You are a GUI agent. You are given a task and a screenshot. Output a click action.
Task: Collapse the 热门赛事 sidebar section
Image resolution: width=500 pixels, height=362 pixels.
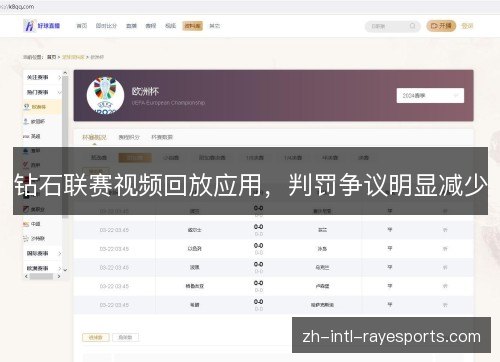click(x=43, y=92)
